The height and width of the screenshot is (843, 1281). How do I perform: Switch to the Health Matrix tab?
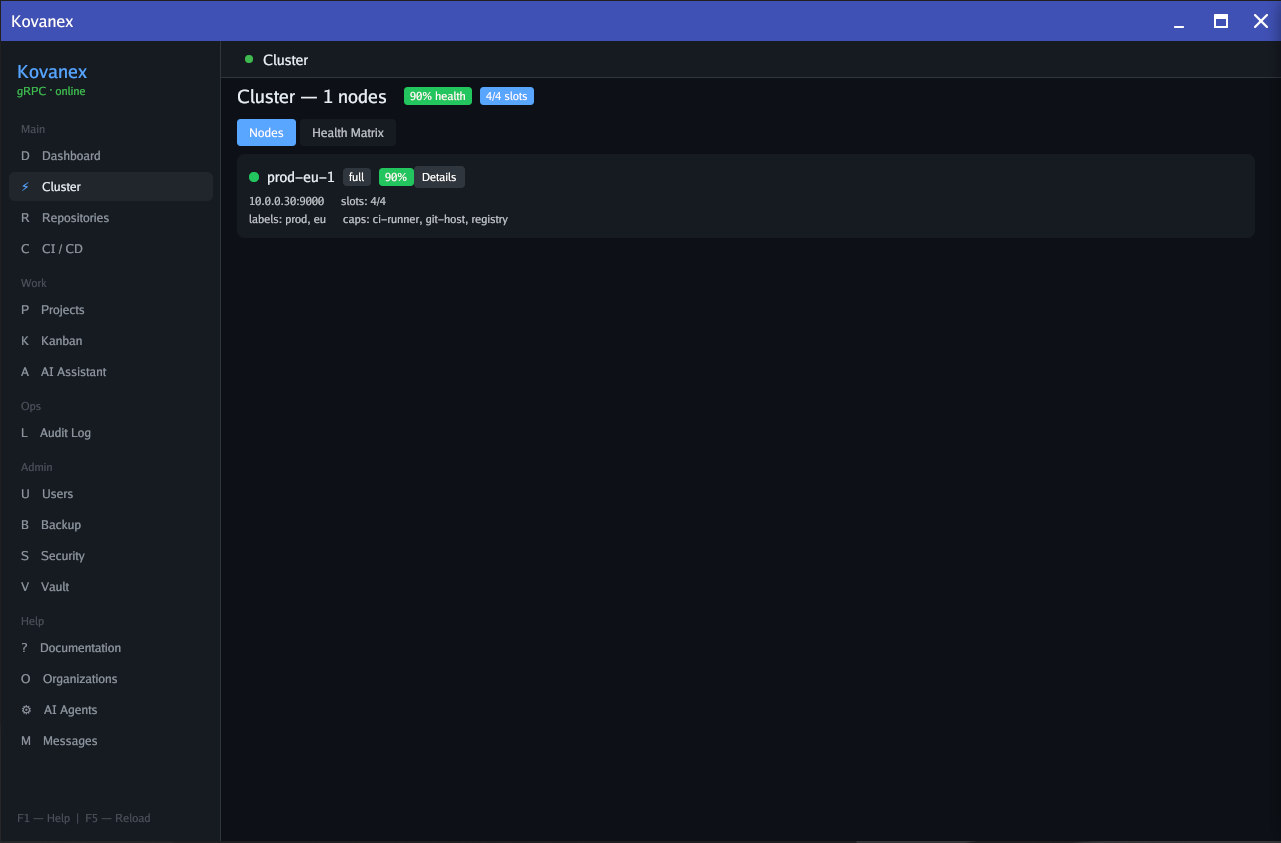click(347, 132)
